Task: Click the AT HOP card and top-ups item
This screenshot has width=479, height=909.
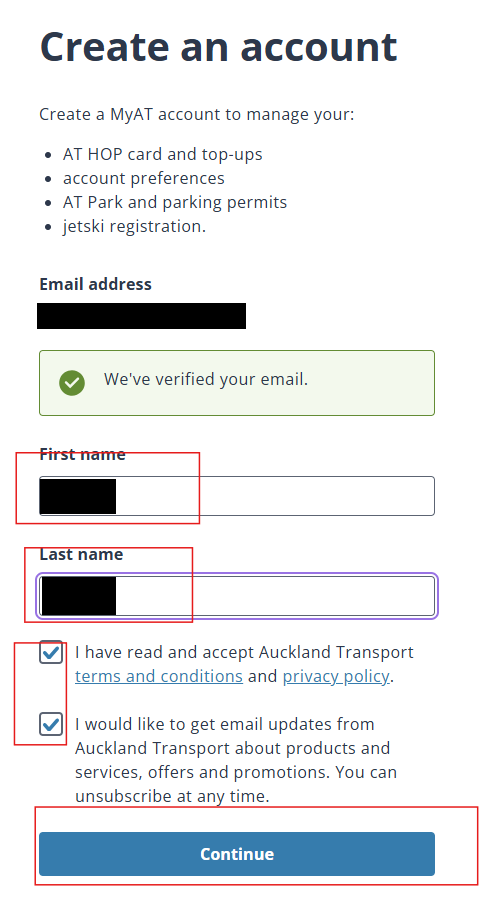Action: 162,154
